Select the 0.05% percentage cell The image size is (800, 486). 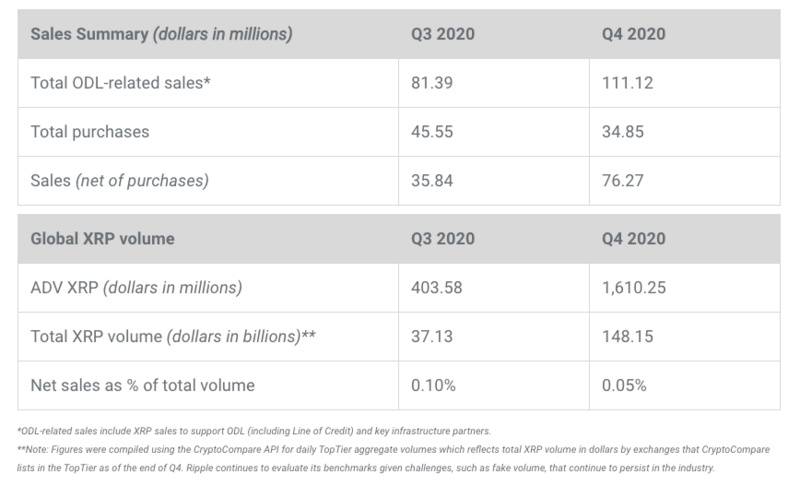coord(627,385)
